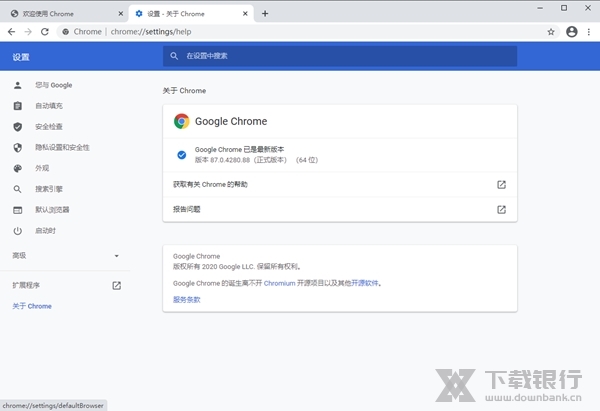Click the forward navigation arrow
This screenshot has height=411, width=600.
click(28, 32)
